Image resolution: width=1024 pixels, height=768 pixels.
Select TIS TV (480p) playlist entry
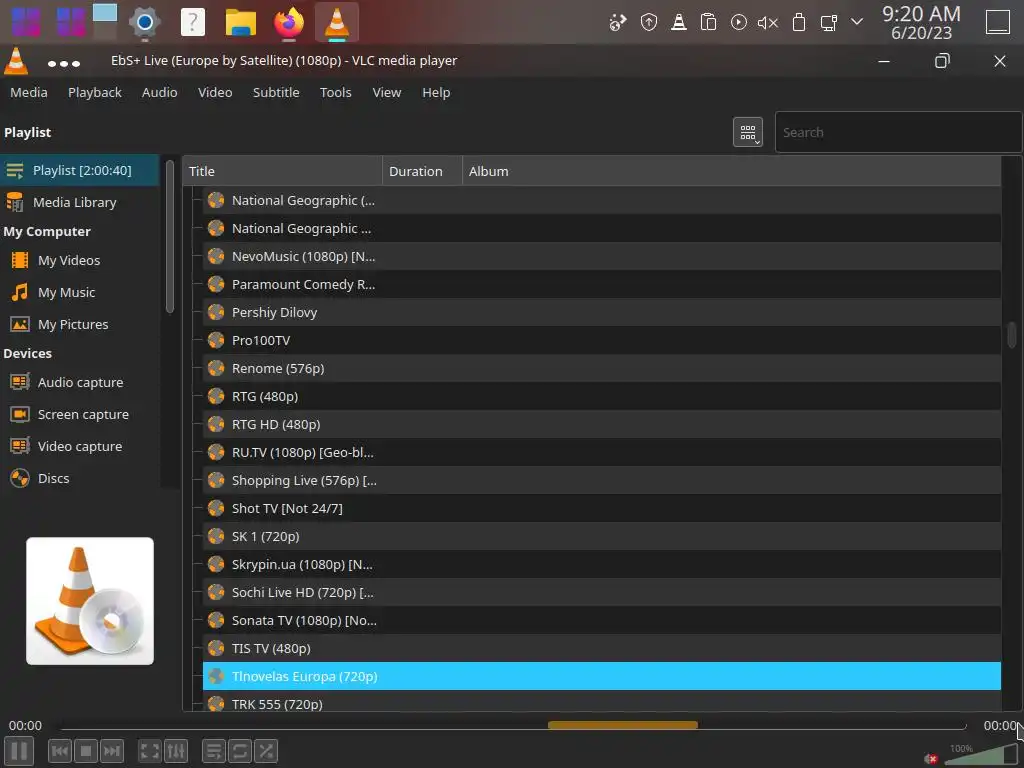pos(601,648)
